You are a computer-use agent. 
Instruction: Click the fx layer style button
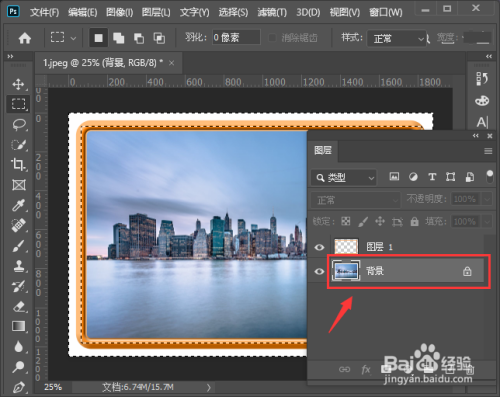366,369
